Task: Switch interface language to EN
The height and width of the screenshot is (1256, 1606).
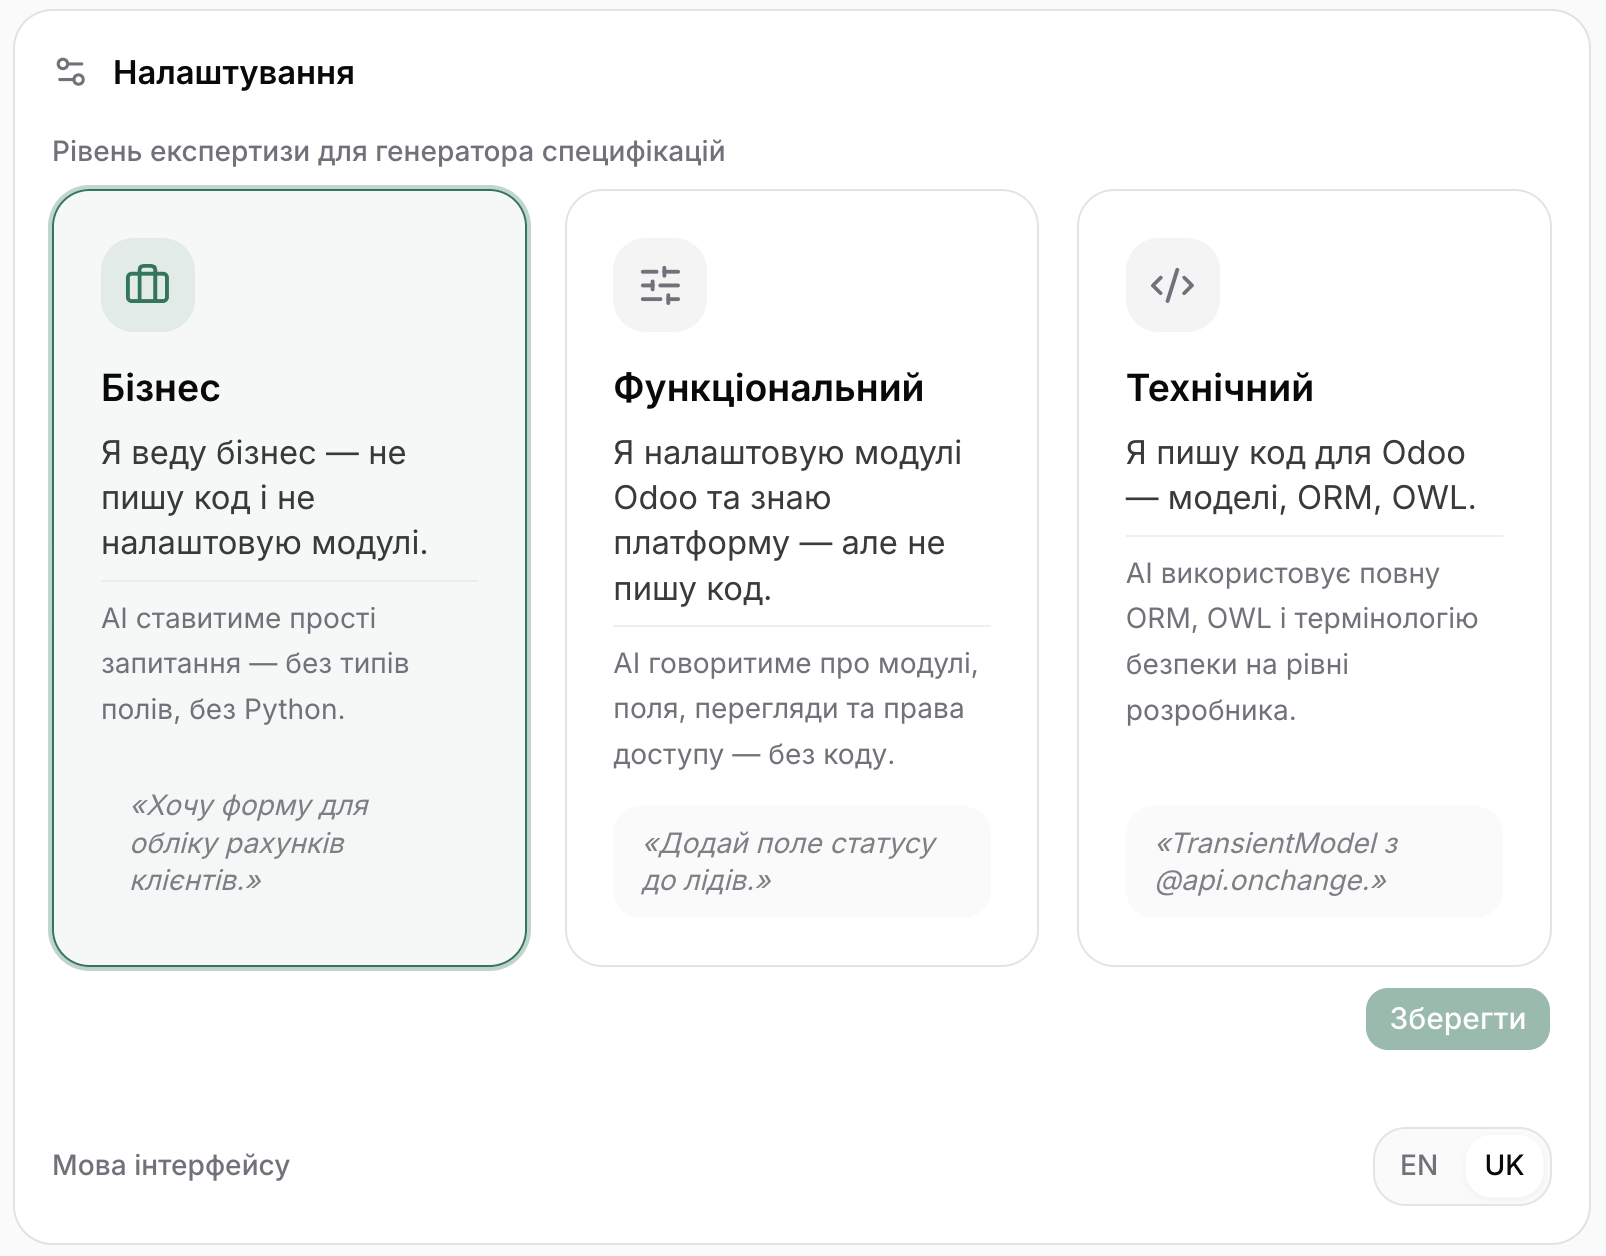Action: (1419, 1166)
